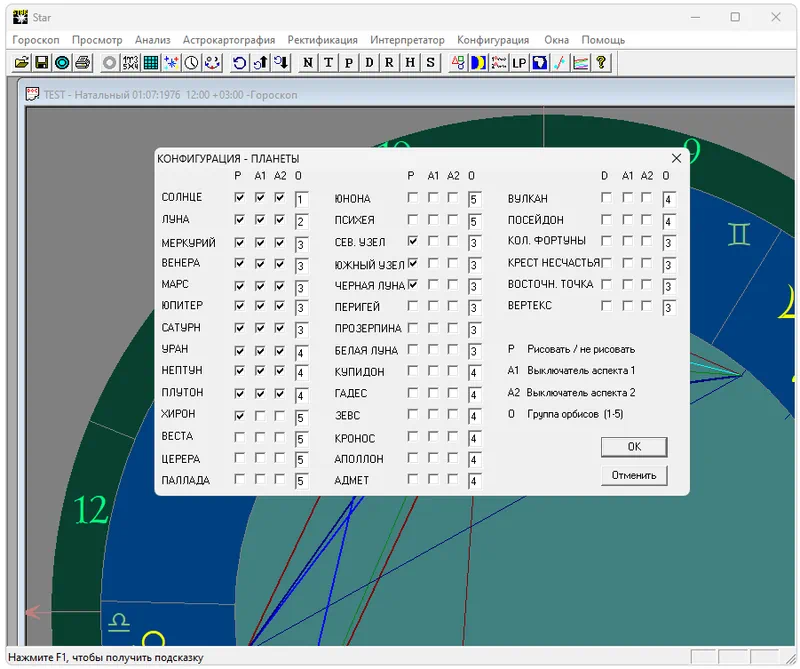The image size is (800, 669).
Task: Click the down-arrow step toolbar icon
Action: click(x=281, y=63)
